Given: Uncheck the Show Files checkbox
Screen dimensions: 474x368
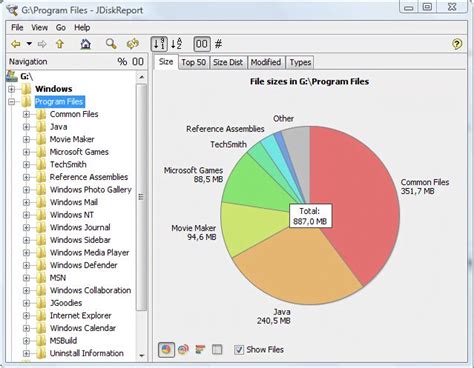Looking at the screenshot, I should tap(239, 350).
